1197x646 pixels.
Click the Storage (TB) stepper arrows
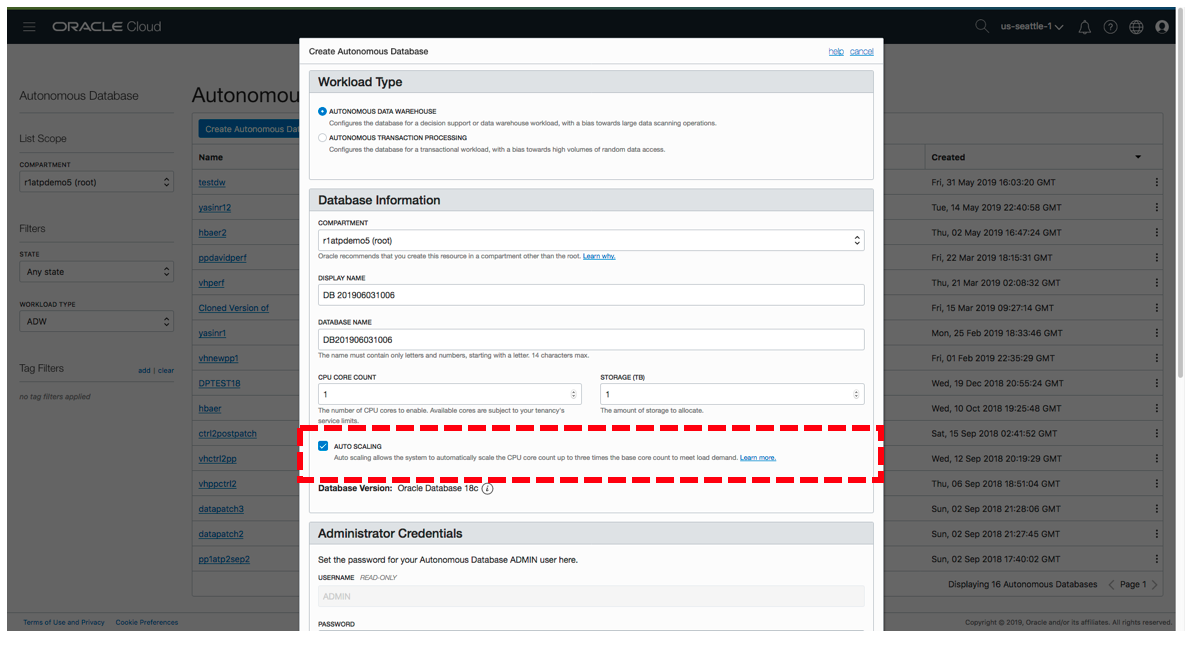(856, 395)
